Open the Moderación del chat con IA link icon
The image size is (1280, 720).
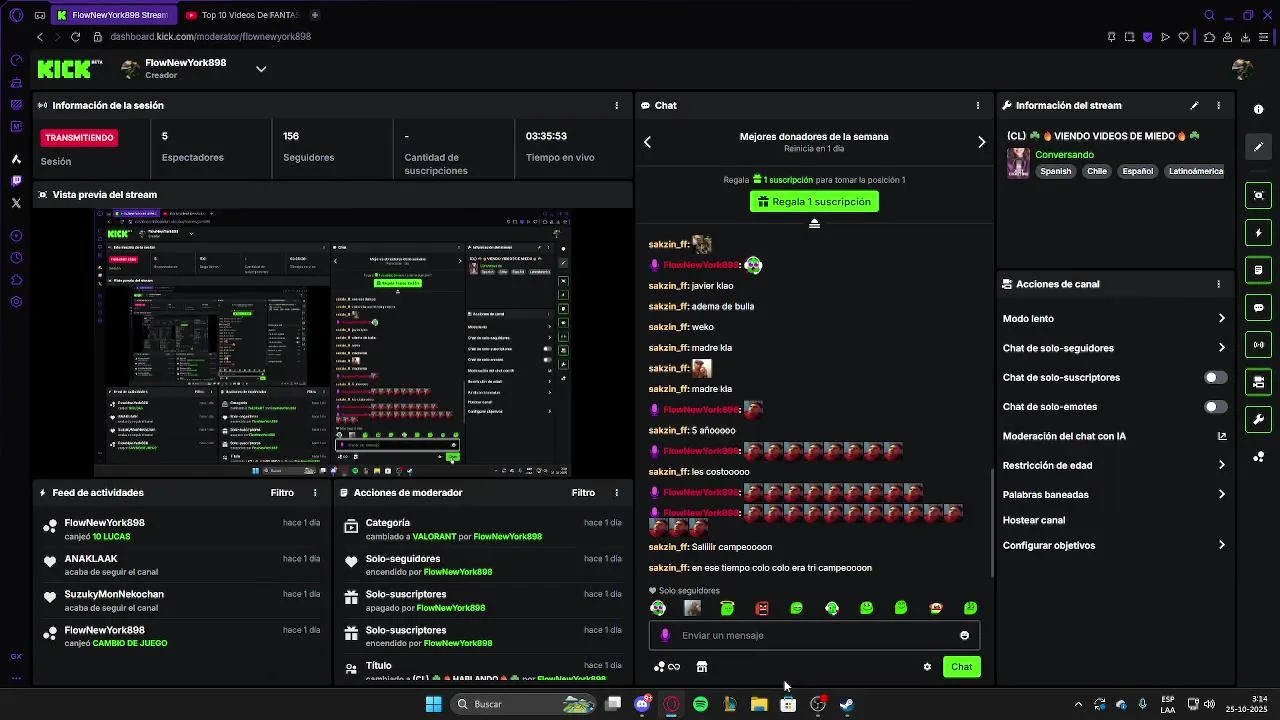point(1222,436)
